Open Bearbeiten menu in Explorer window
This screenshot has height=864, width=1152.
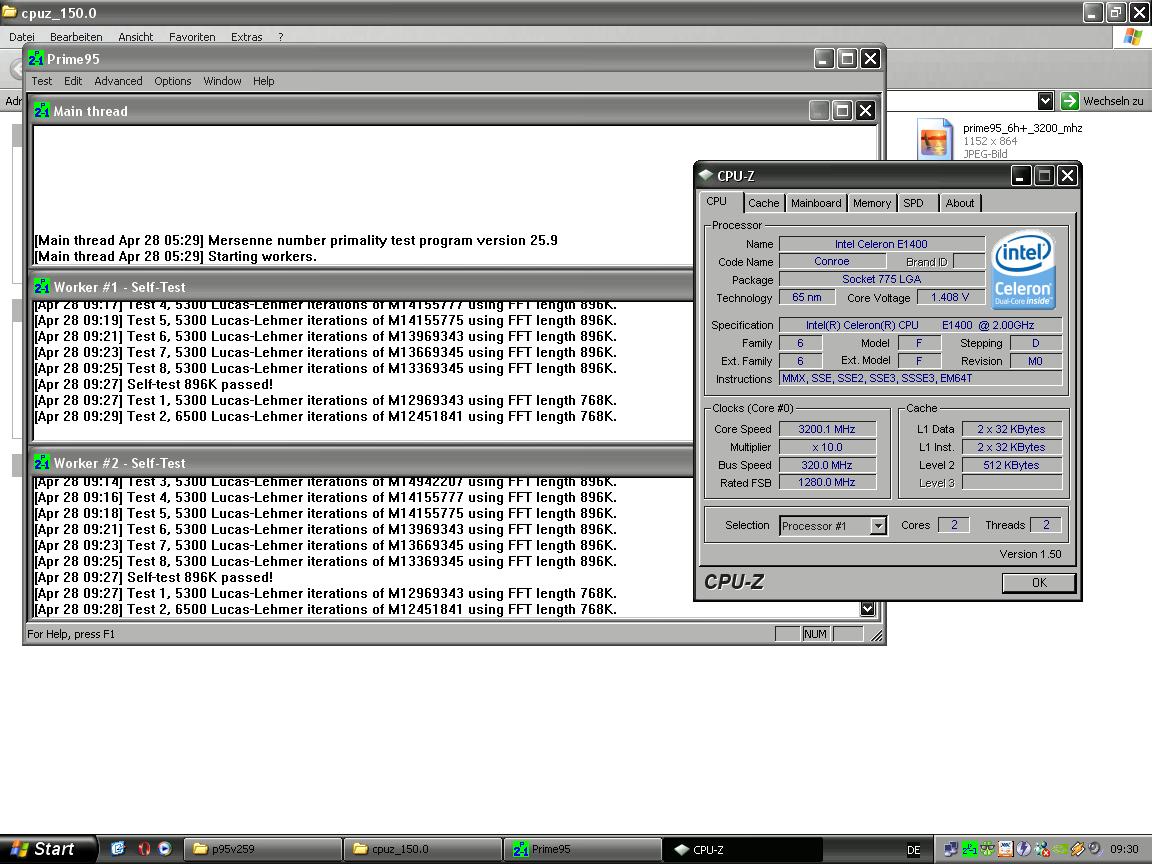coord(76,37)
